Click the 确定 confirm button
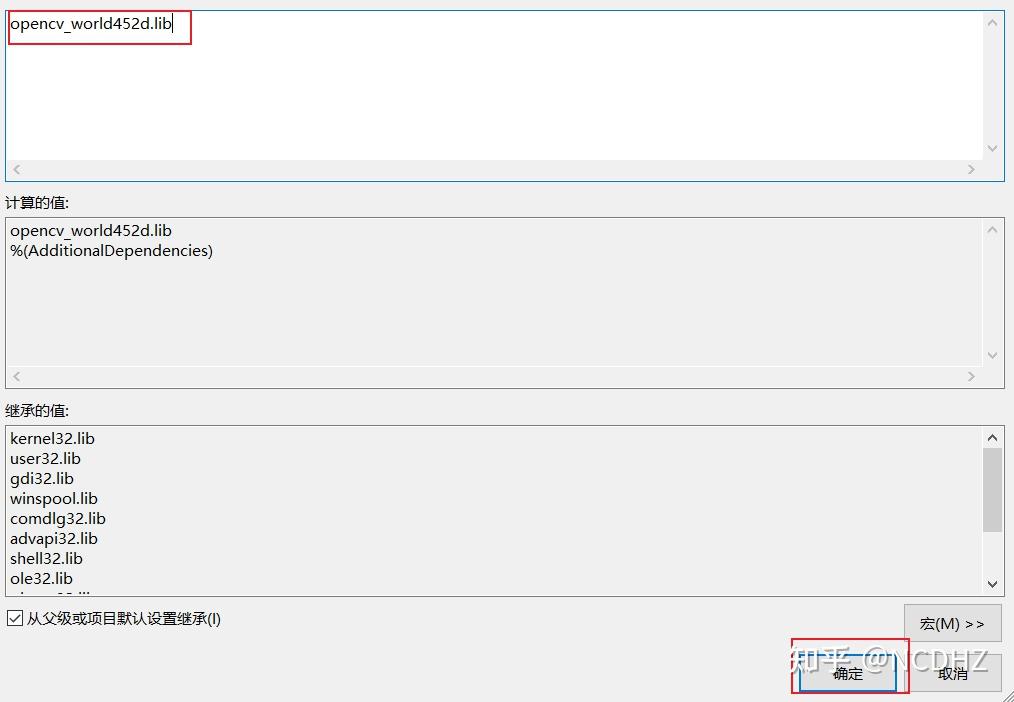 pyautogui.click(x=848, y=673)
